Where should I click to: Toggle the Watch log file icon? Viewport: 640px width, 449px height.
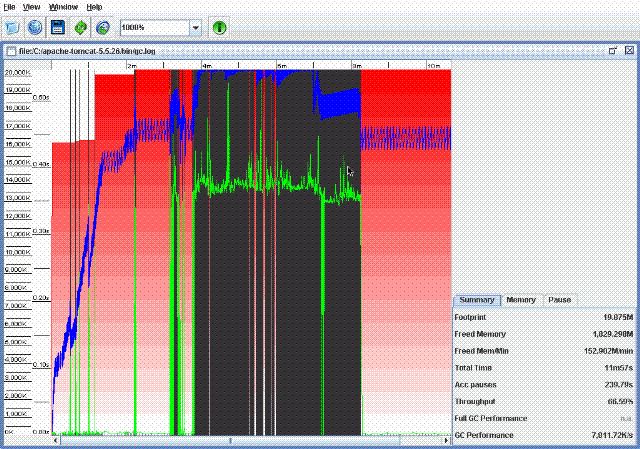pyautogui.click(x=103, y=28)
